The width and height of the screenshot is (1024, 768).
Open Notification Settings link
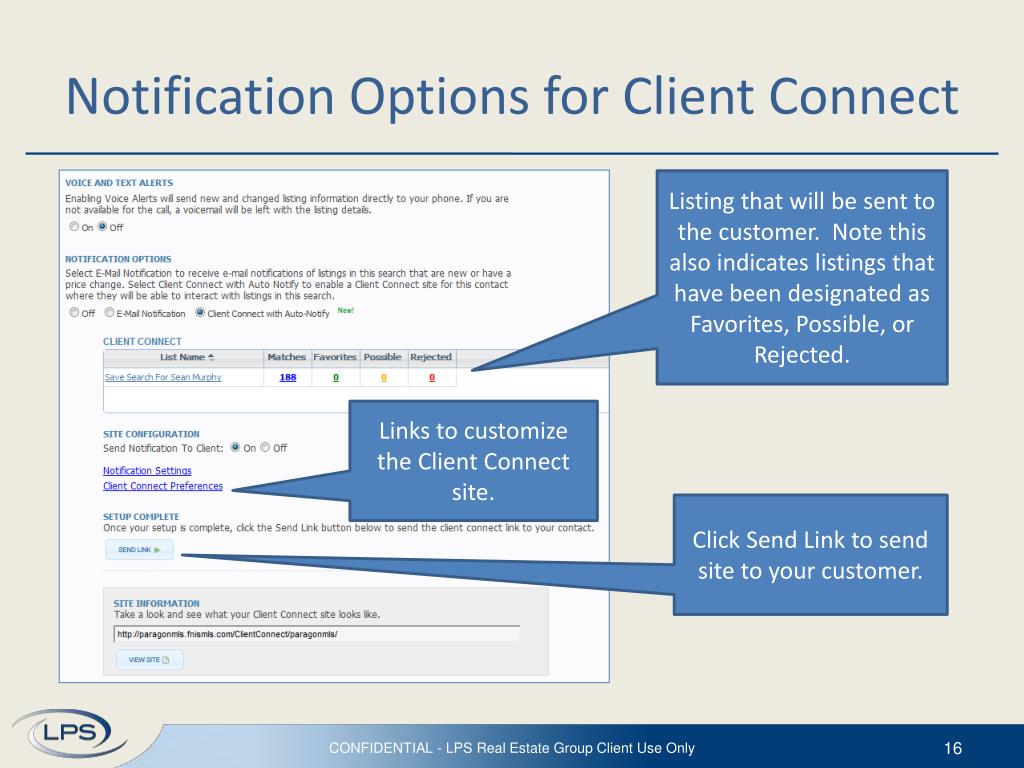tap(147, 471)
